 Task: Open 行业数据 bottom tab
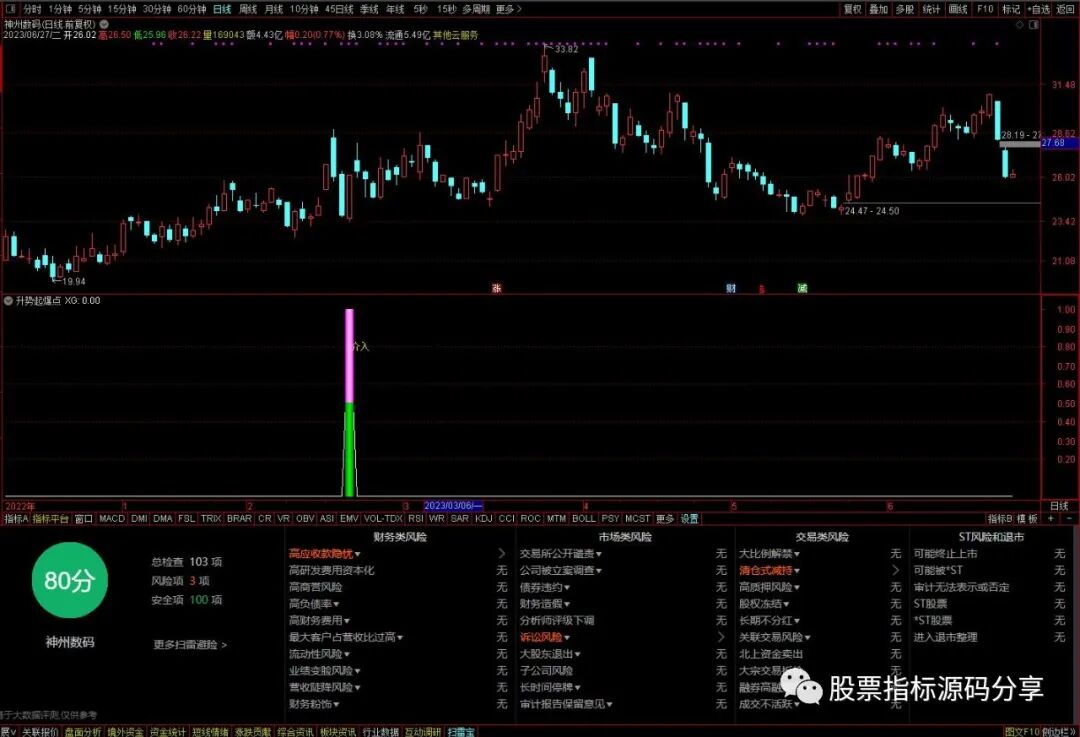coord(381,731)
